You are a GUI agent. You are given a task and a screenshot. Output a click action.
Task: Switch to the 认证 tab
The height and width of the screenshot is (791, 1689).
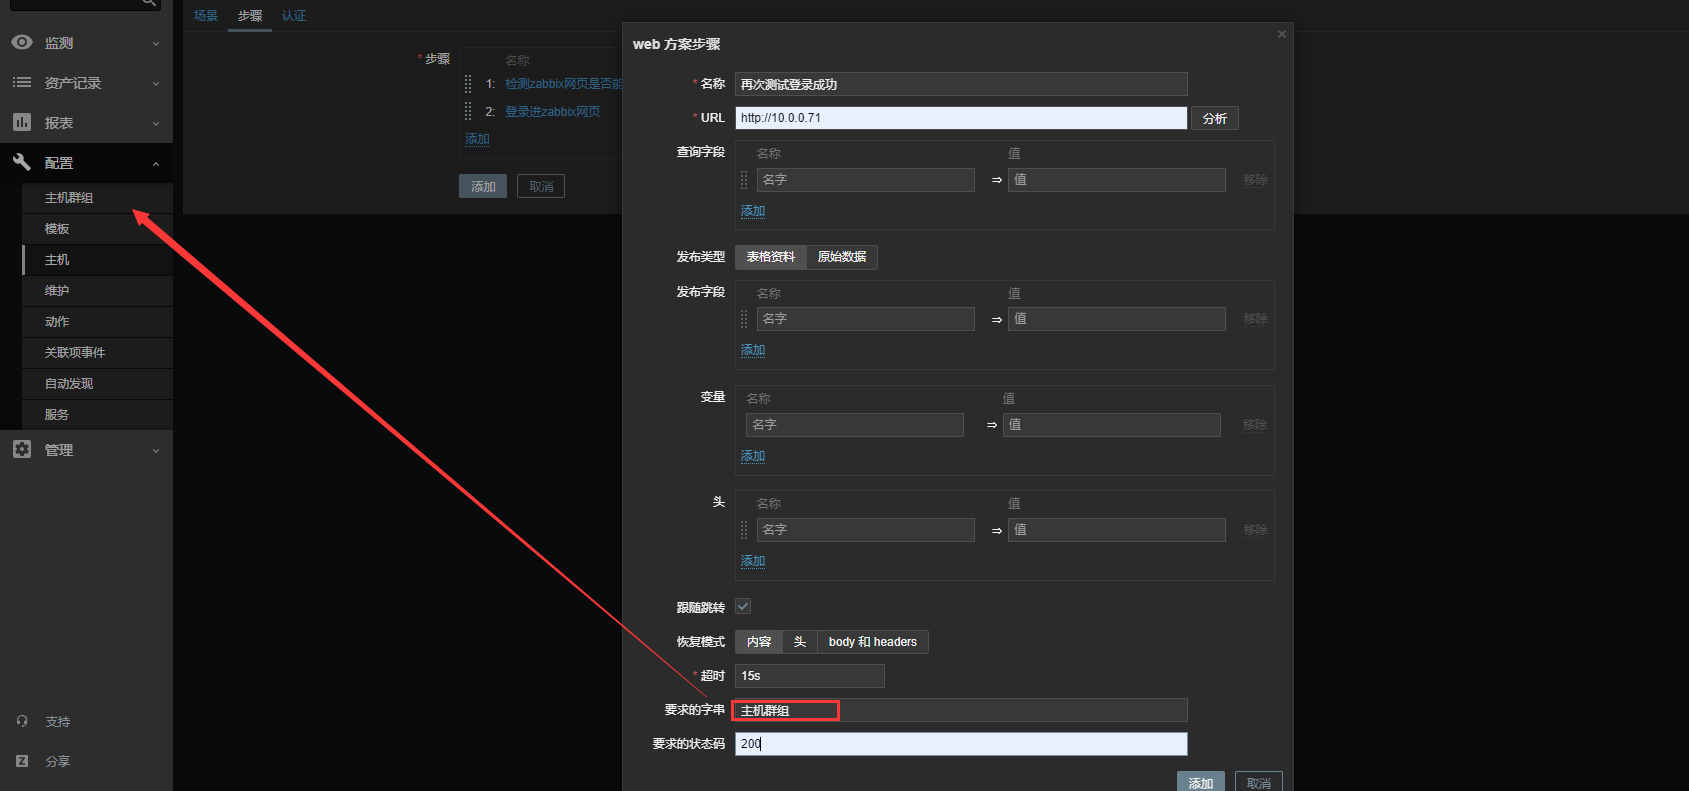294,16
